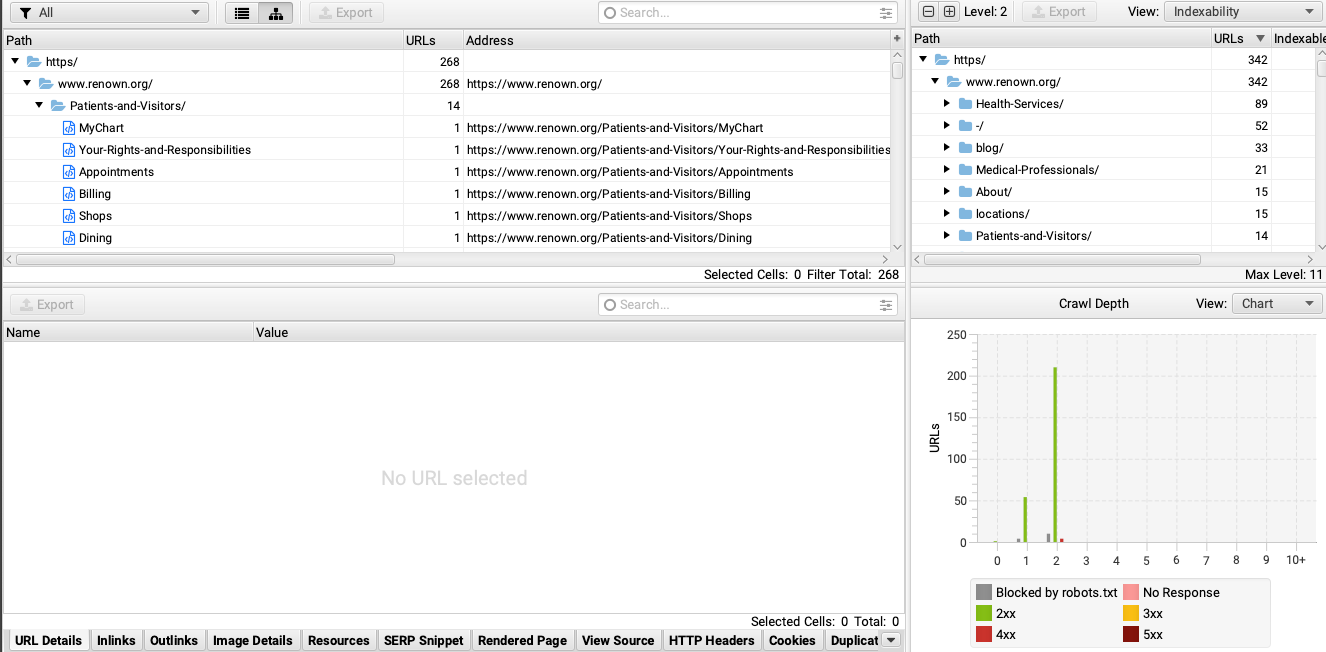
Task: Open the Indexability view dropdown
Action: click(1242, 12)
